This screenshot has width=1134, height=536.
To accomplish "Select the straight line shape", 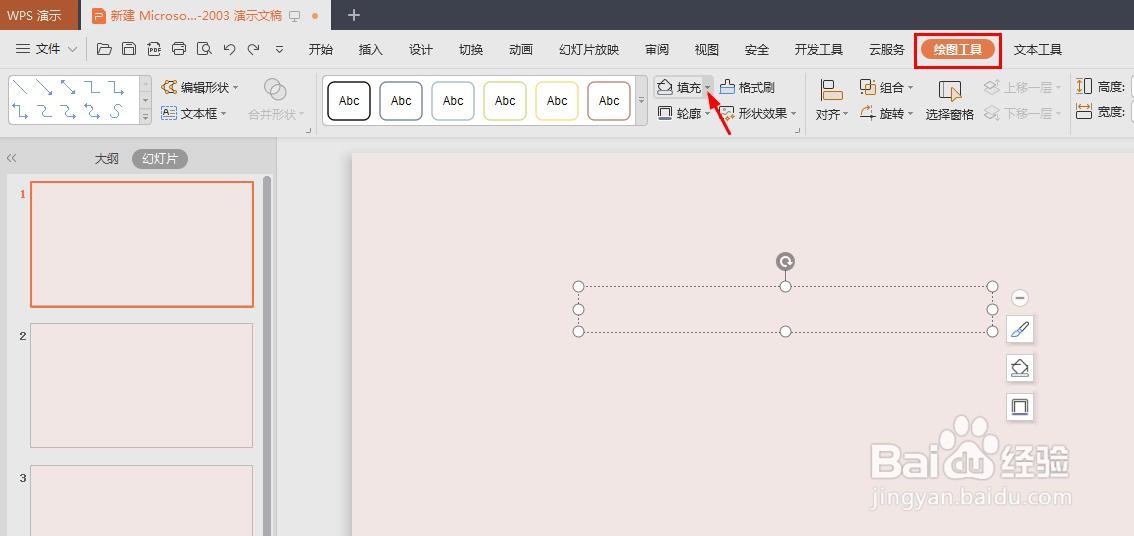I will click(21, 88).
